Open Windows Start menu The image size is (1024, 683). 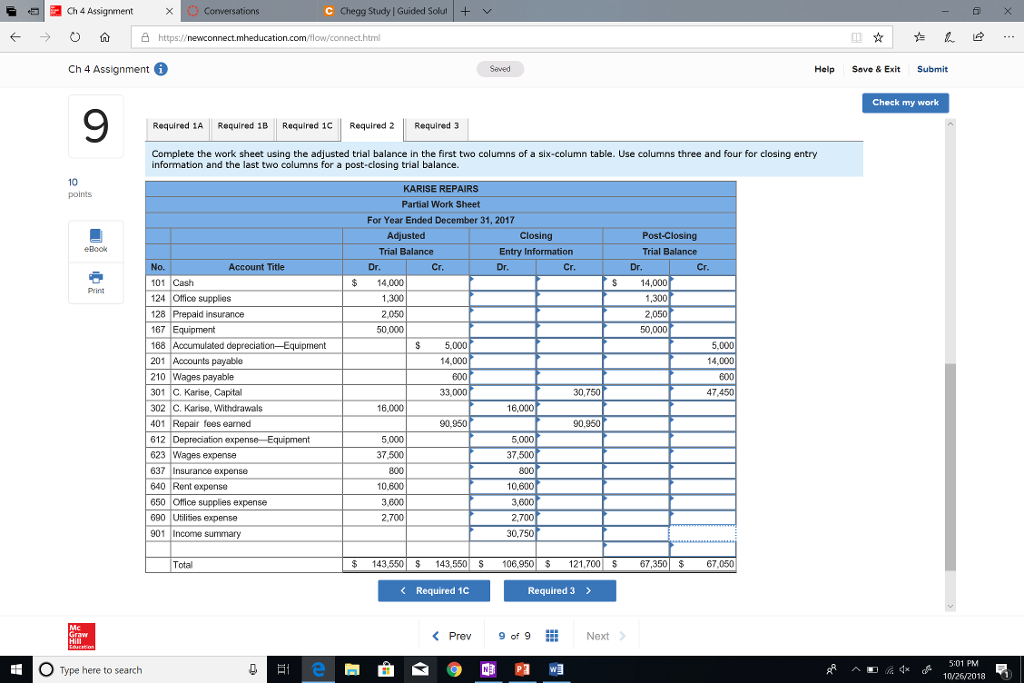16,670
